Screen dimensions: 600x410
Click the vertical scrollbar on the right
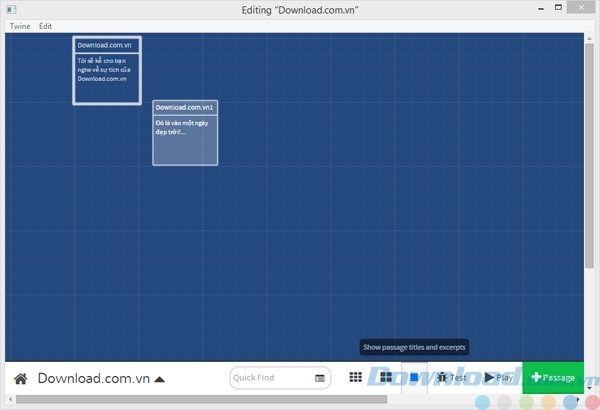[x=589, y=150]
